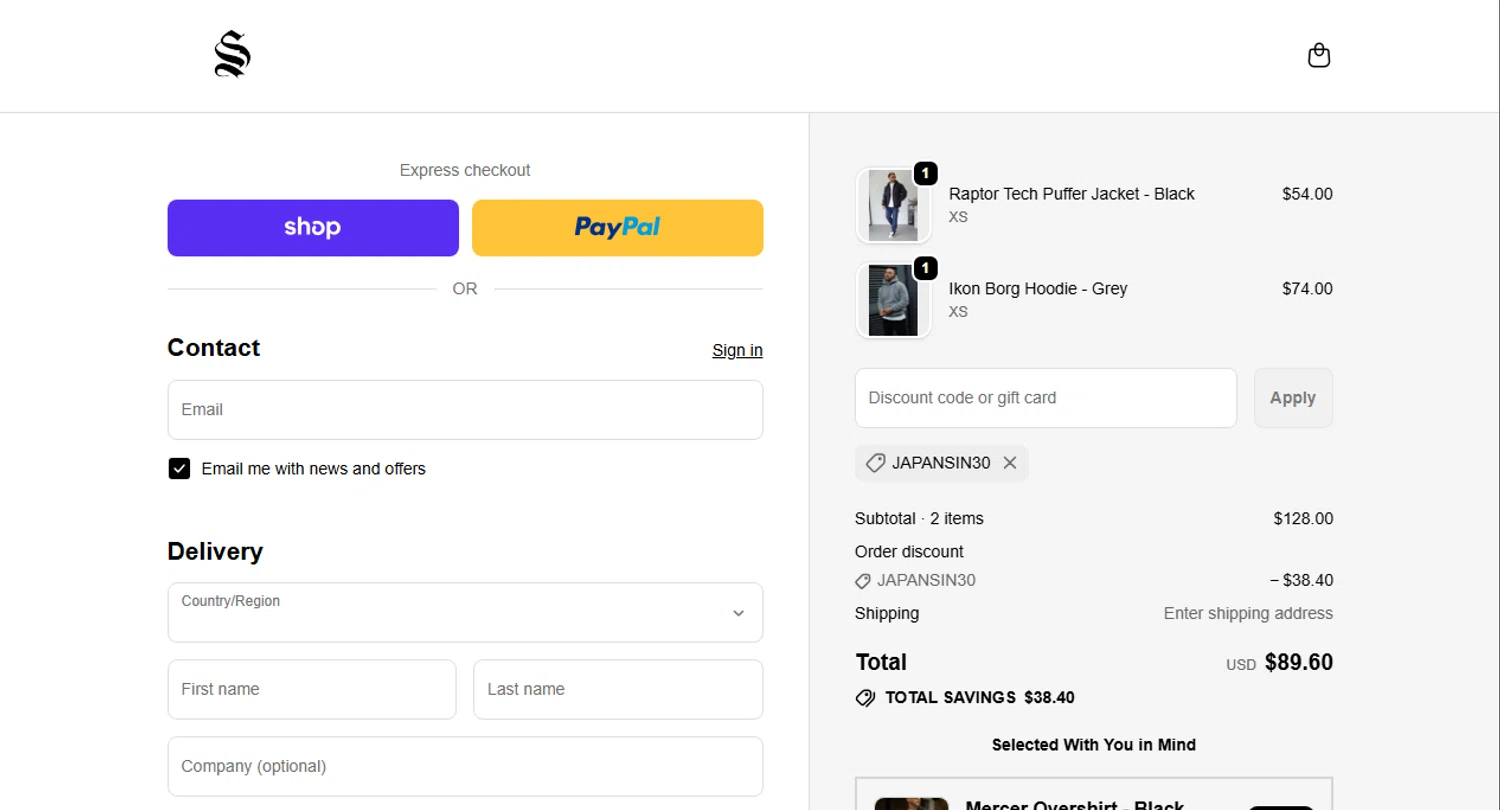Click the Express checkout label

pyautogui.click(x=465, y=171)
